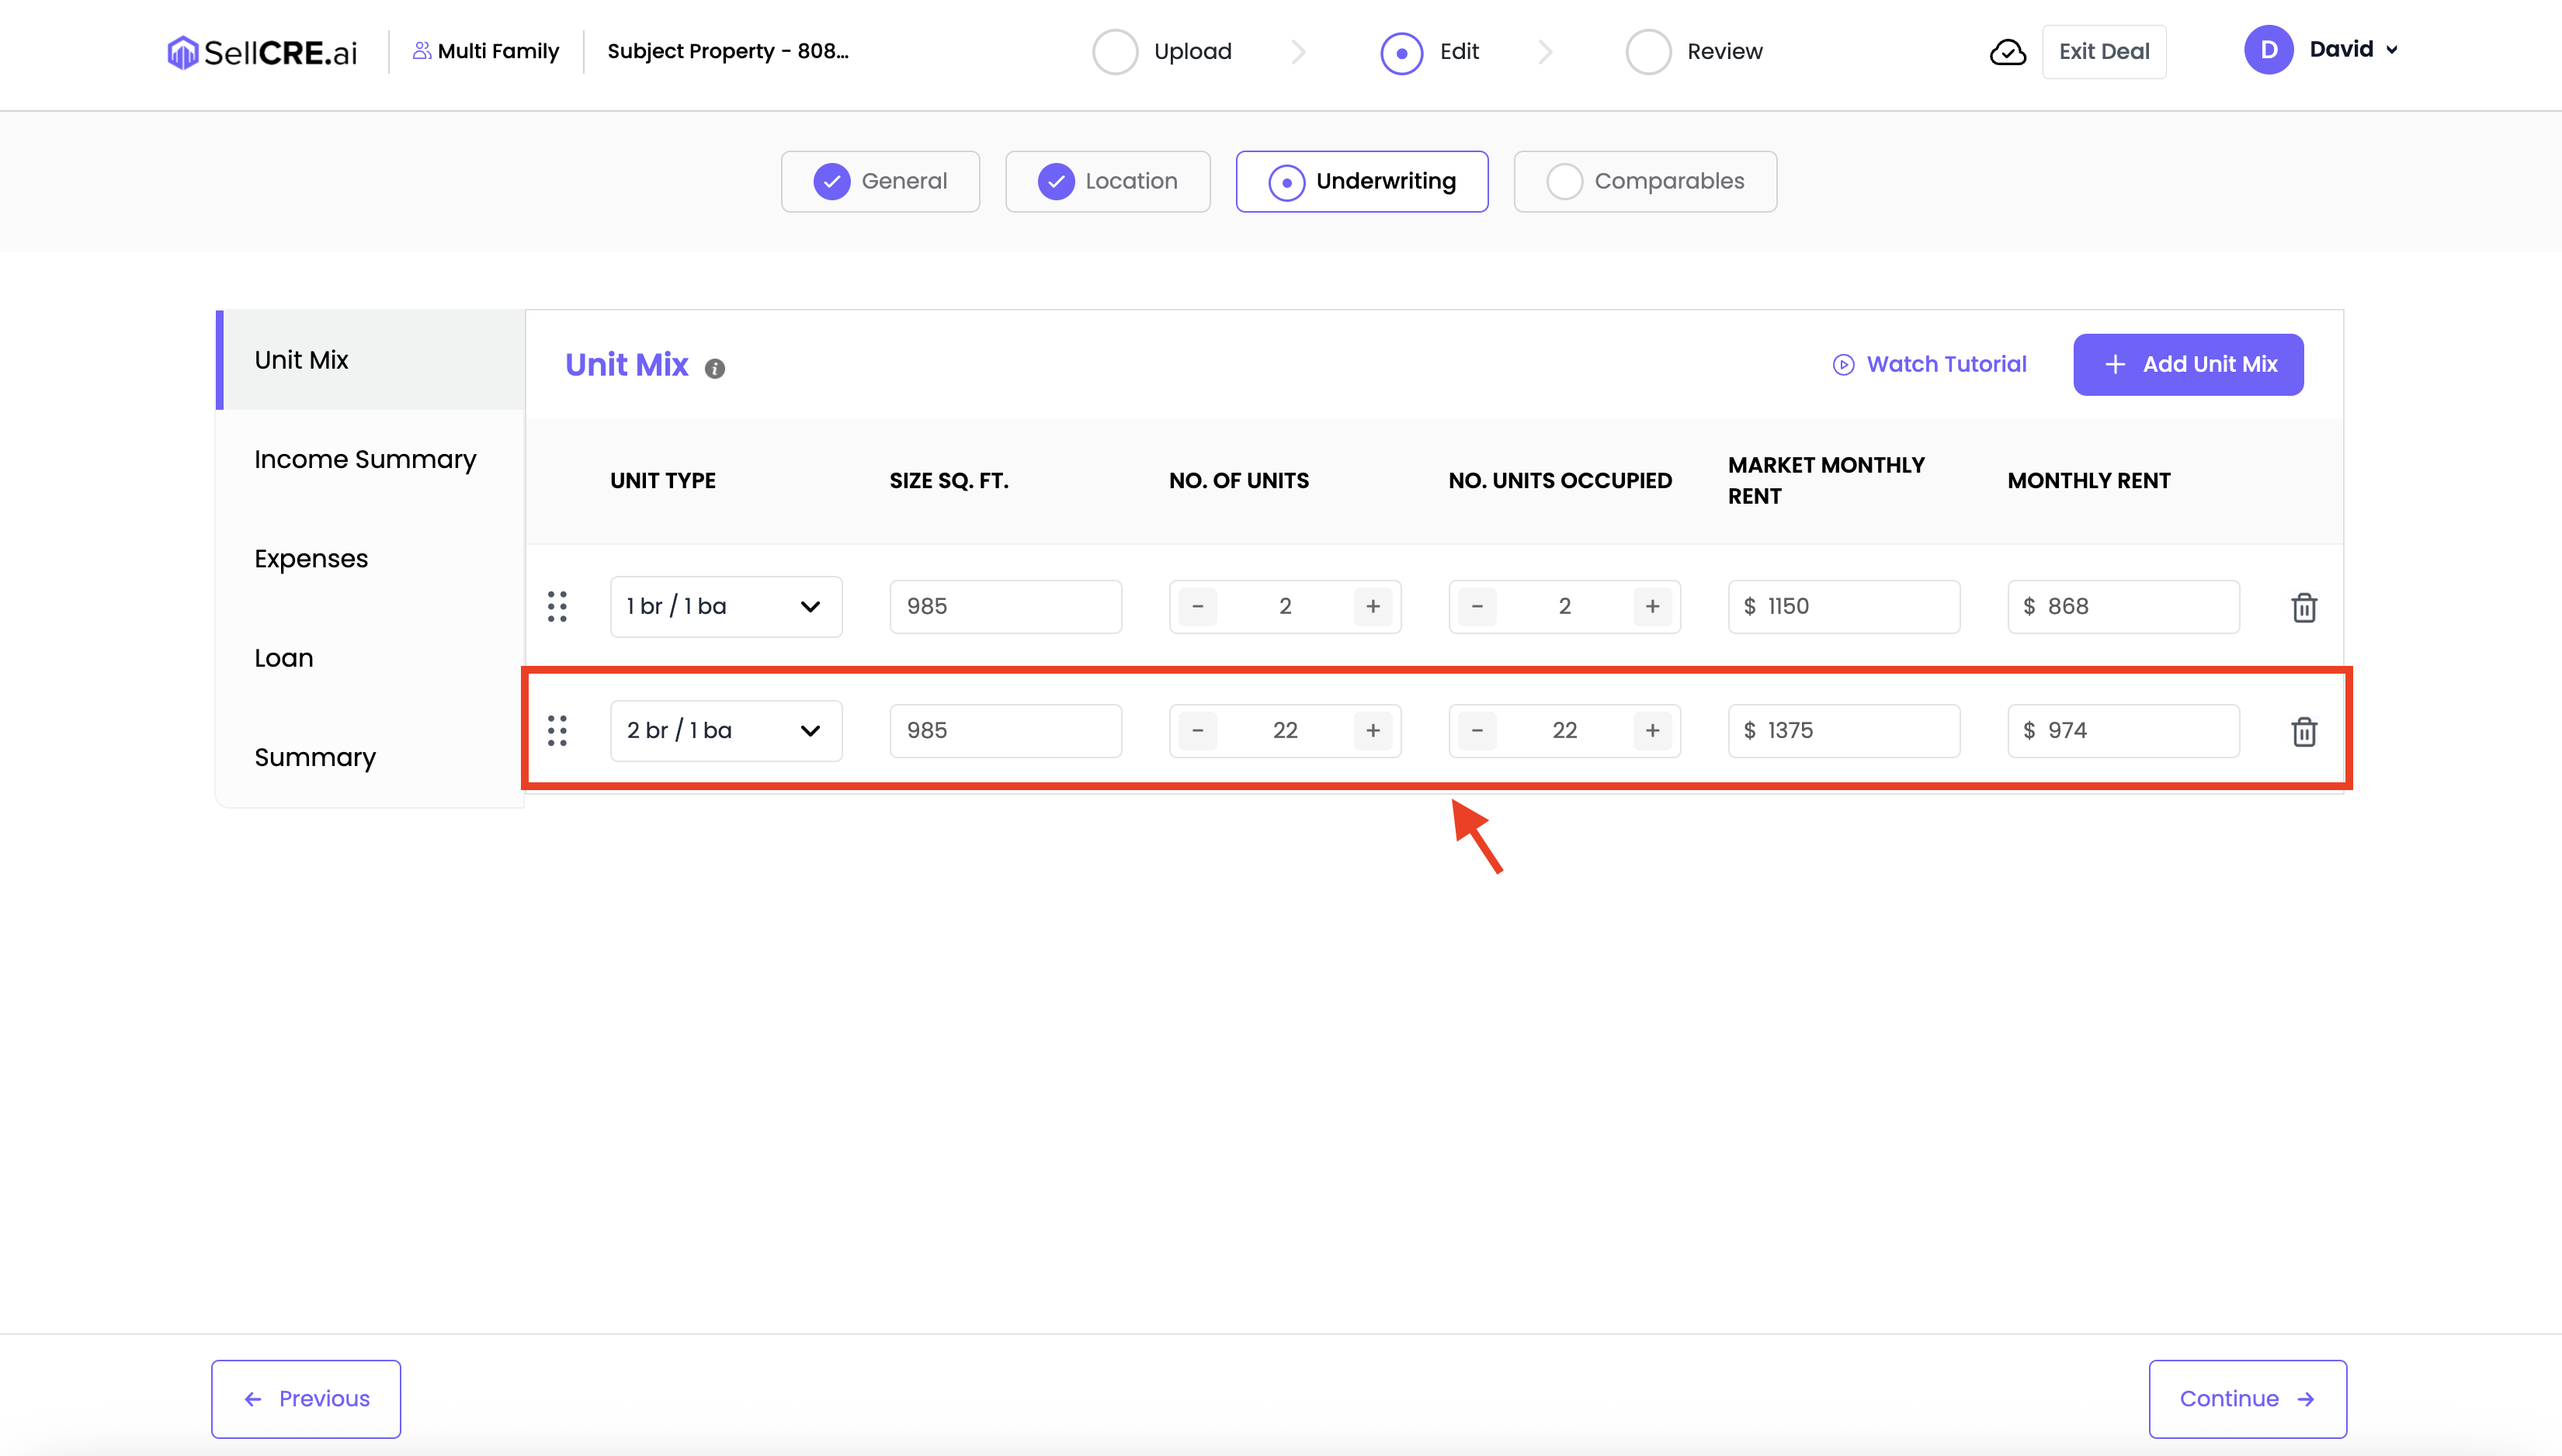Select the Comparables section radio
The height and width of the screenshot is (1456, 2562).
[1564, 182]
